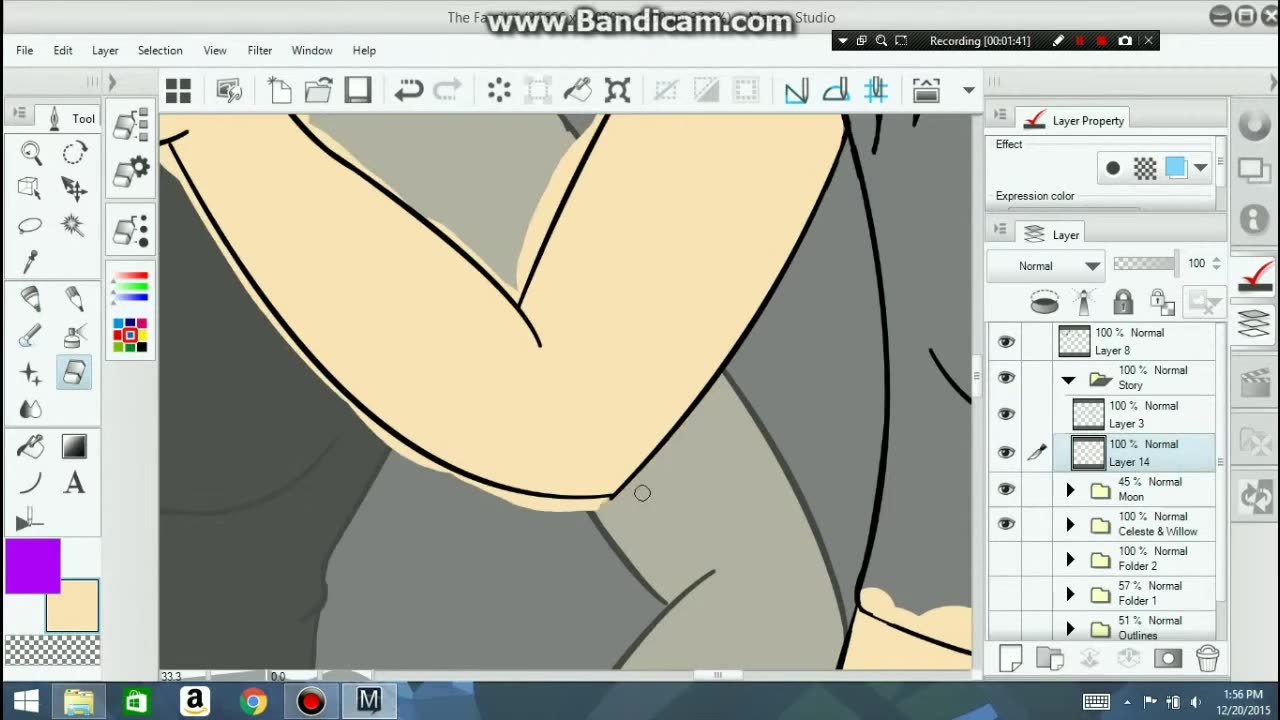Open the Filter menu
The height and width of the screenshot is (720, 1280).
(260, 50)
